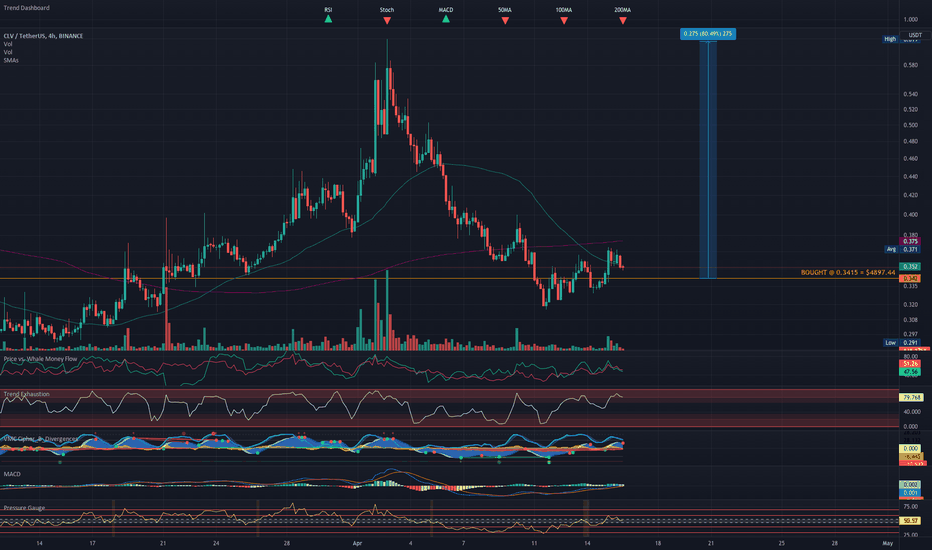Viewport: 932px width, 550px height.
Task: Select the Pressure Gauge indicator legend
Action: click(24, 508)
